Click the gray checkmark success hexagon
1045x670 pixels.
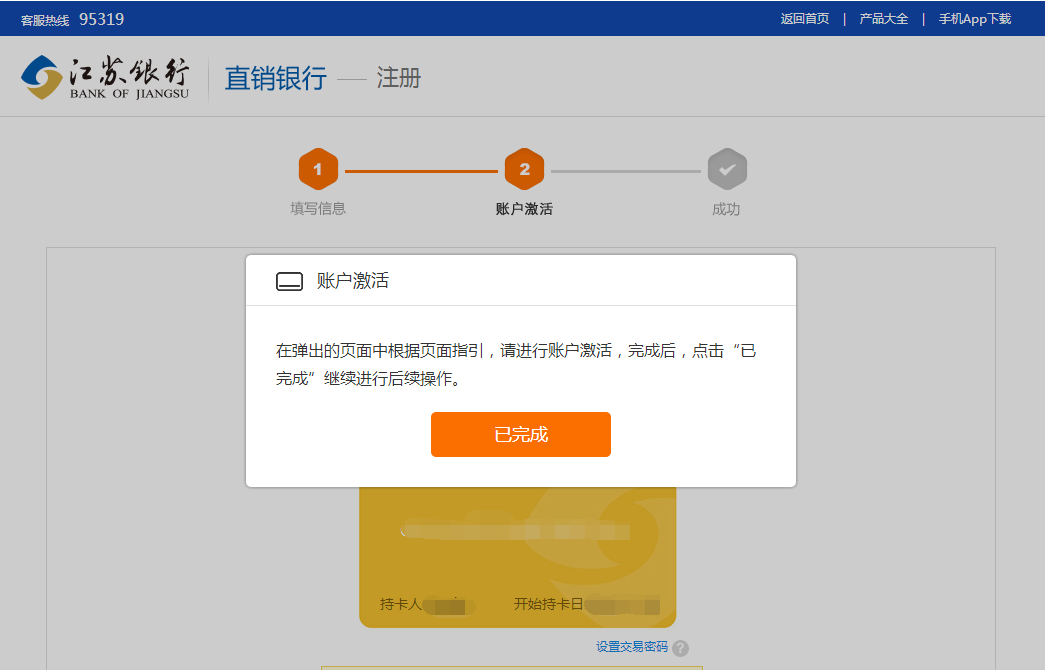click(x=727, y=169)
